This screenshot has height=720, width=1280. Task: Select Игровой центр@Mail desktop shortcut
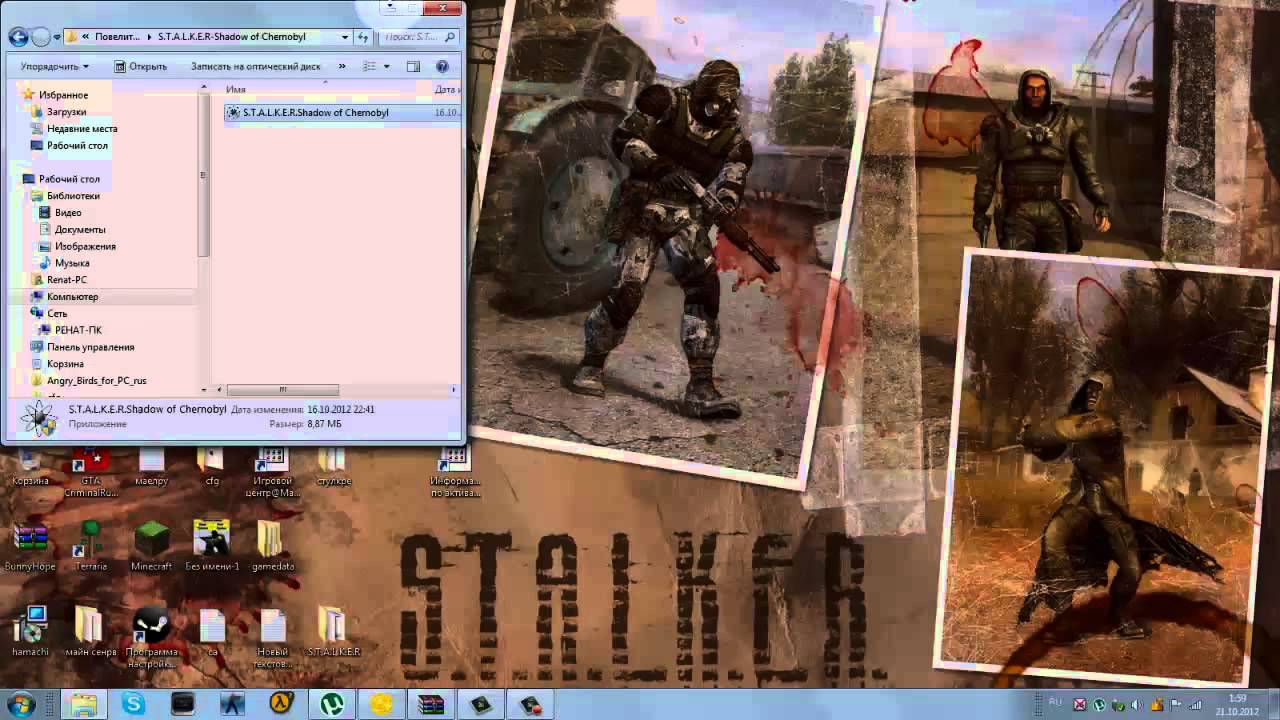[x=271, y=471]
